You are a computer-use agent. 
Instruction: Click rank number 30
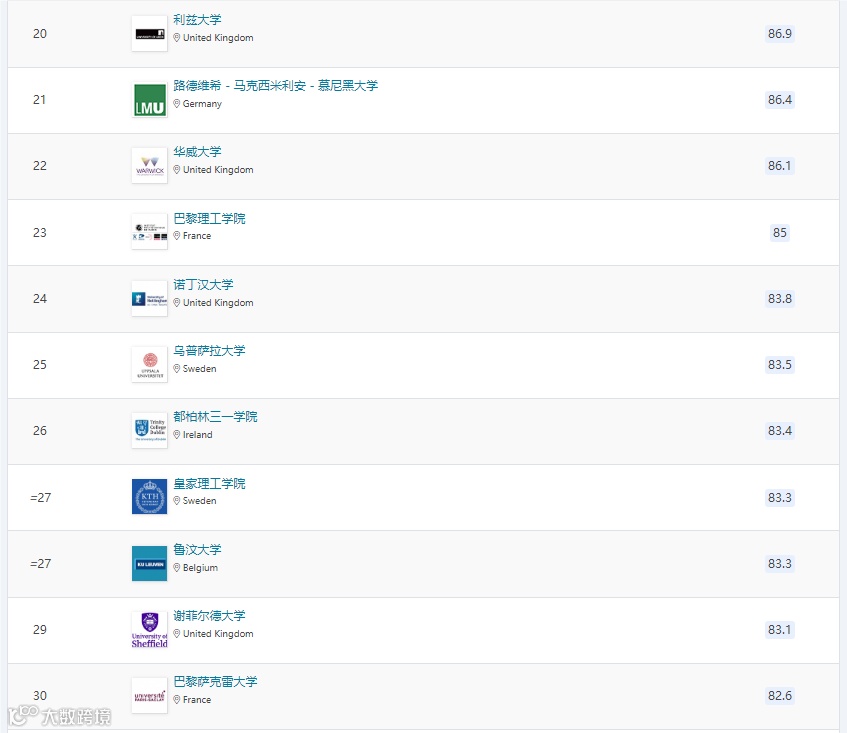pos(40,696)
